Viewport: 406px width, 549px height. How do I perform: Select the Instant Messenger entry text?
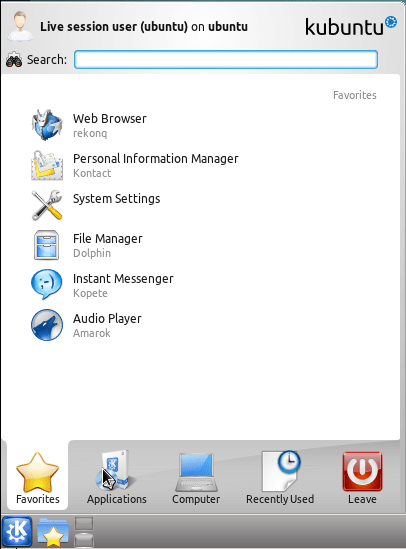pos(123,279)
